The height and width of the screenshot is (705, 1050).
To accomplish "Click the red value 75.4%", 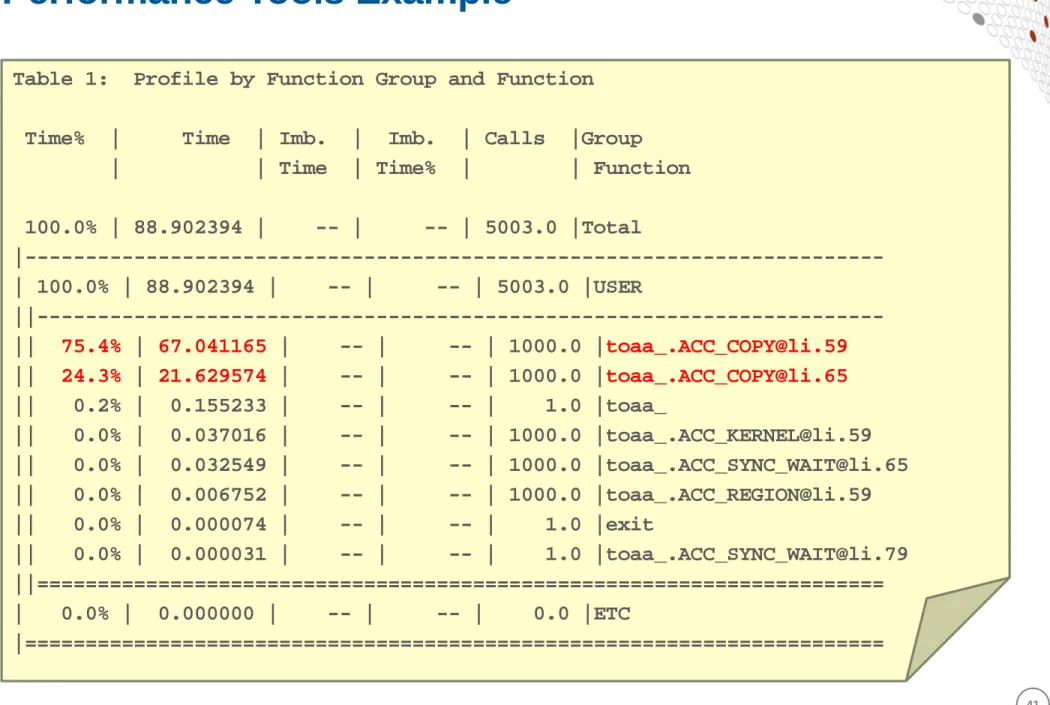I will point(91,346).
